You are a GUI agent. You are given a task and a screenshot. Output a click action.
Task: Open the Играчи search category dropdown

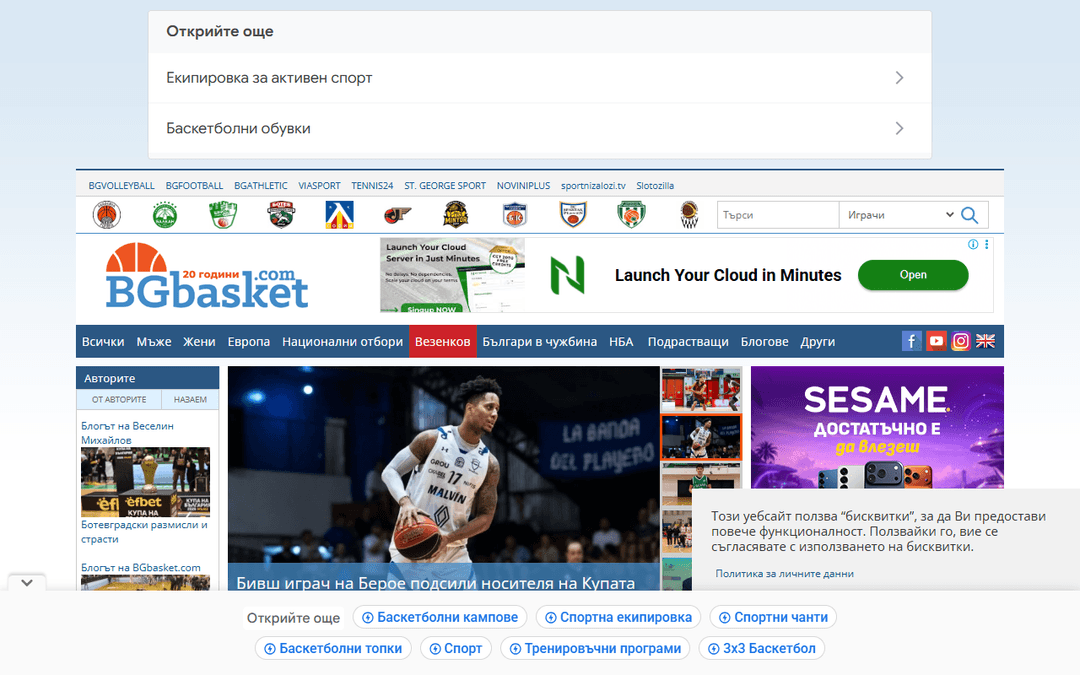pyautogui.click(x=900, y=215)
